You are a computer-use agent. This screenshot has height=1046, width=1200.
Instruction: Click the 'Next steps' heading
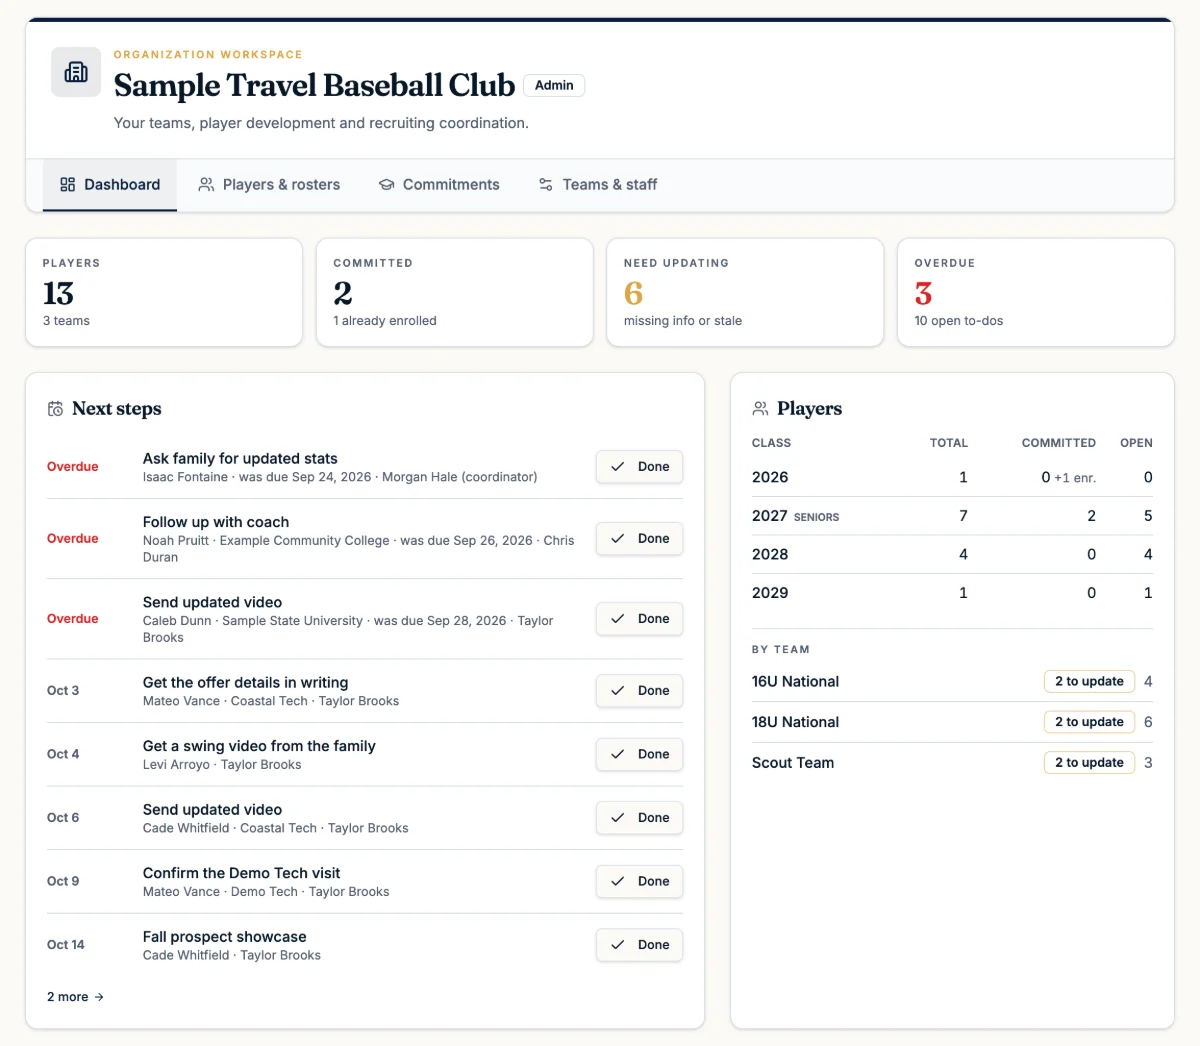pyautogui.click(x=117, y=409)
